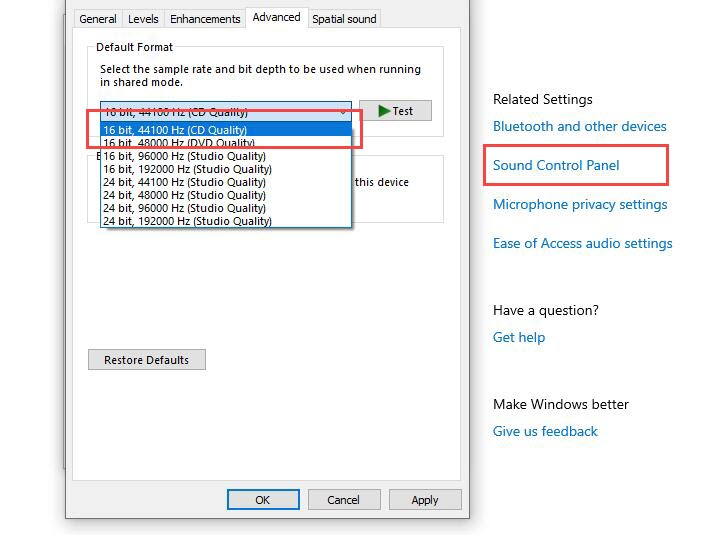The image size is (720, 535).
Task: Click the Apply button
Action: click(425, 500)
